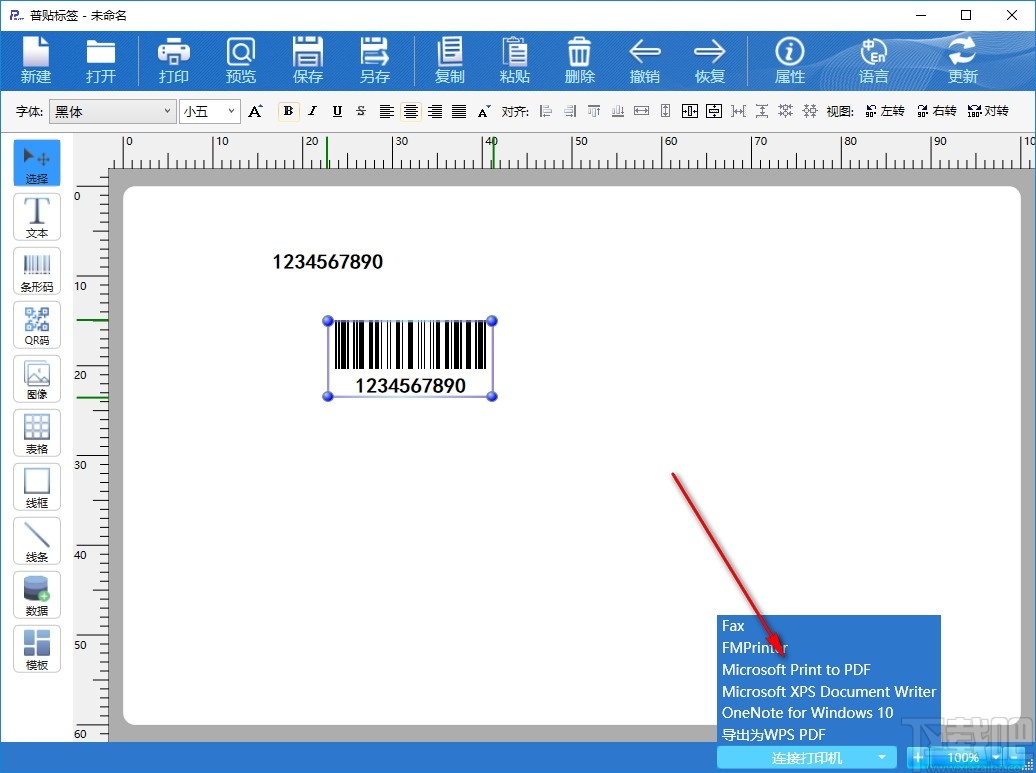The width and height of the screenshot is (1036, 773).
Task: Zoom out with the minus button
Action: click(x=1016, y=757)
